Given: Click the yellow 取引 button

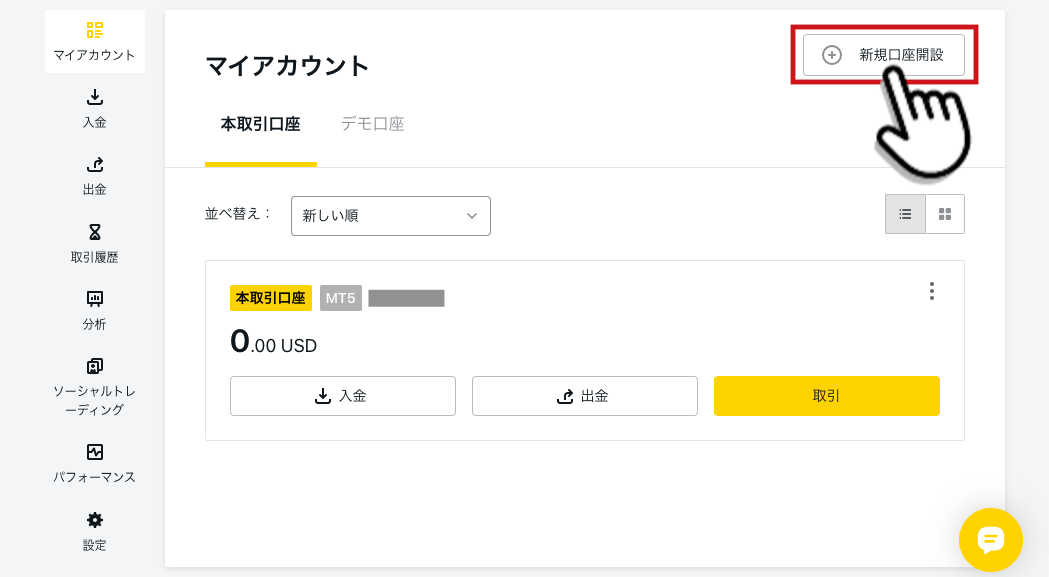Looking at the screenshot, I should tap(826, 396).
